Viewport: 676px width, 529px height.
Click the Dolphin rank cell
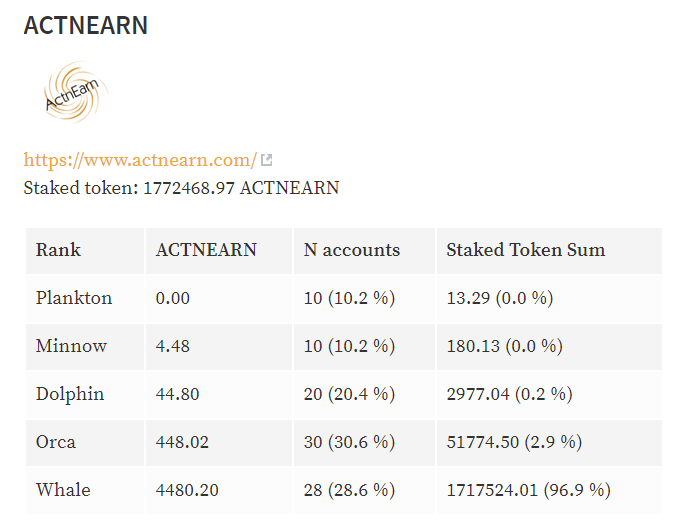(x=70, y=394)
